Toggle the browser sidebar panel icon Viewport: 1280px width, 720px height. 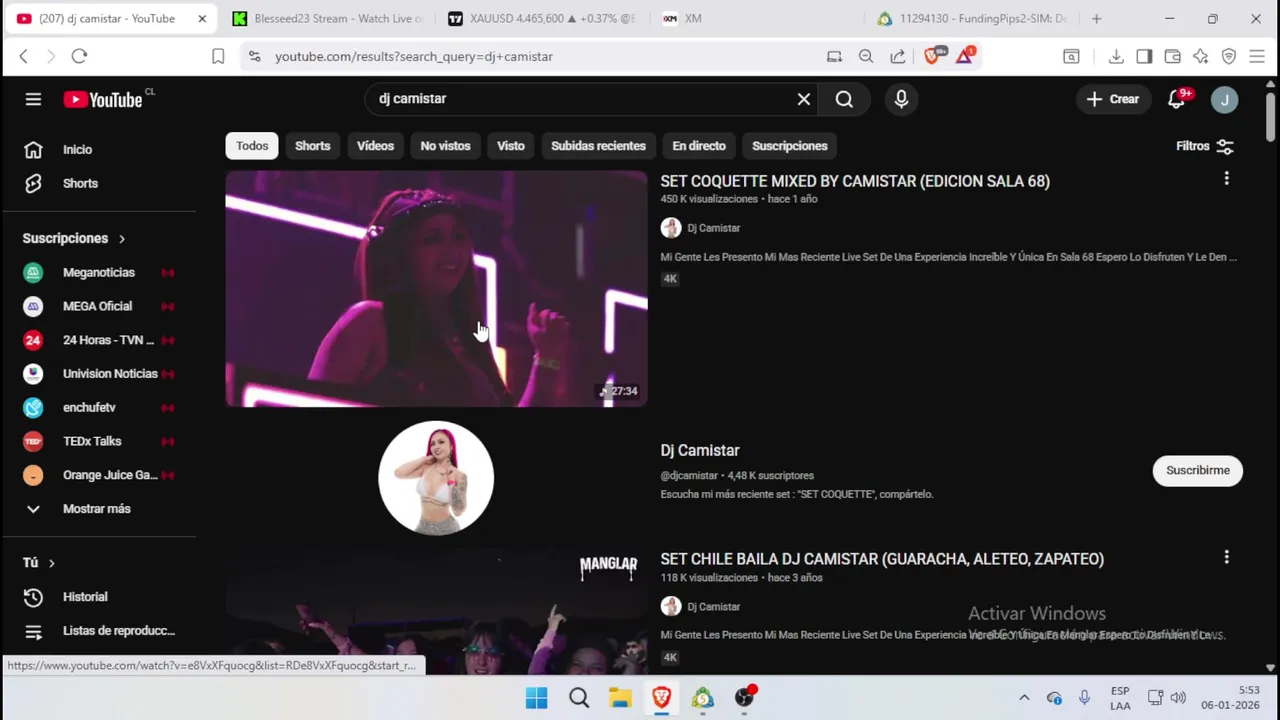pos(1144,56)
